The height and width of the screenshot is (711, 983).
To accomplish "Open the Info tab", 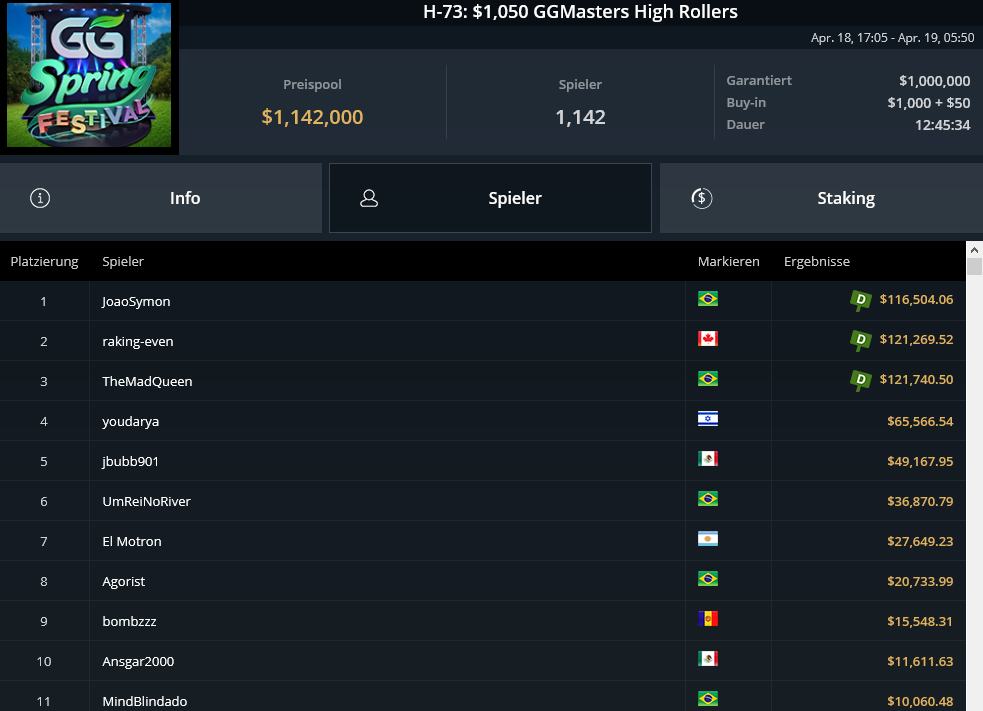I will pos(160,198).
